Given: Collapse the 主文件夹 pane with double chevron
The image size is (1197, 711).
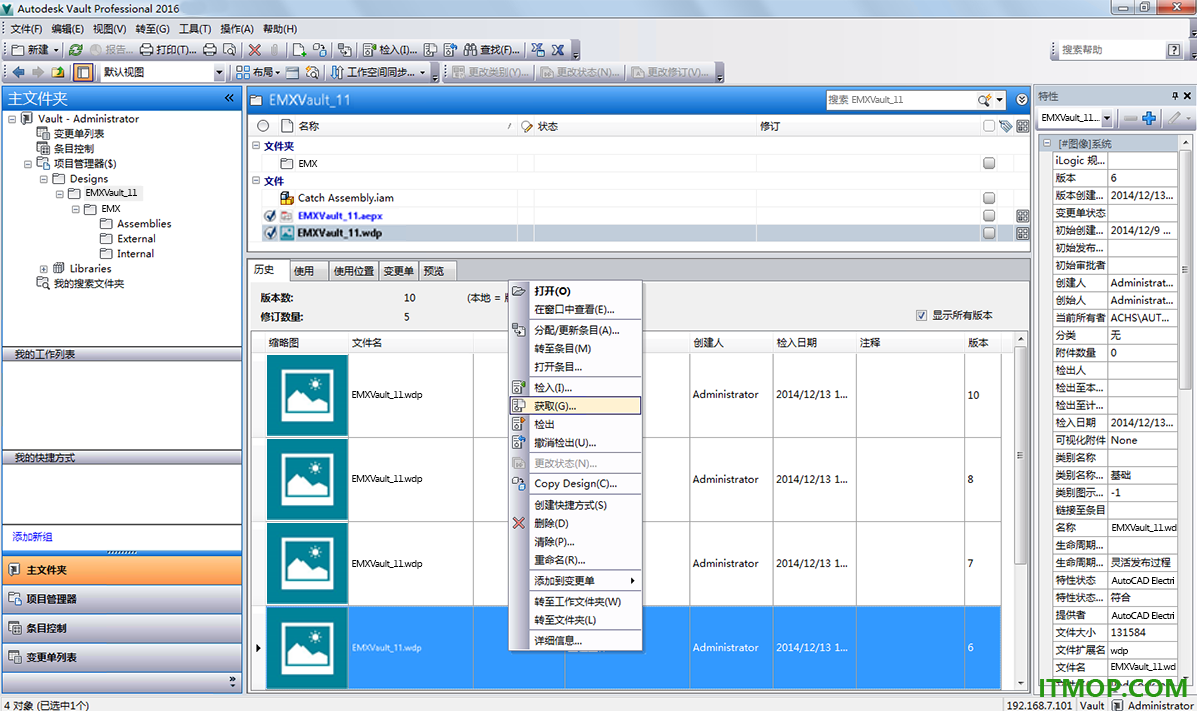Looking at the screenshot, I should [x=229, y=98].
